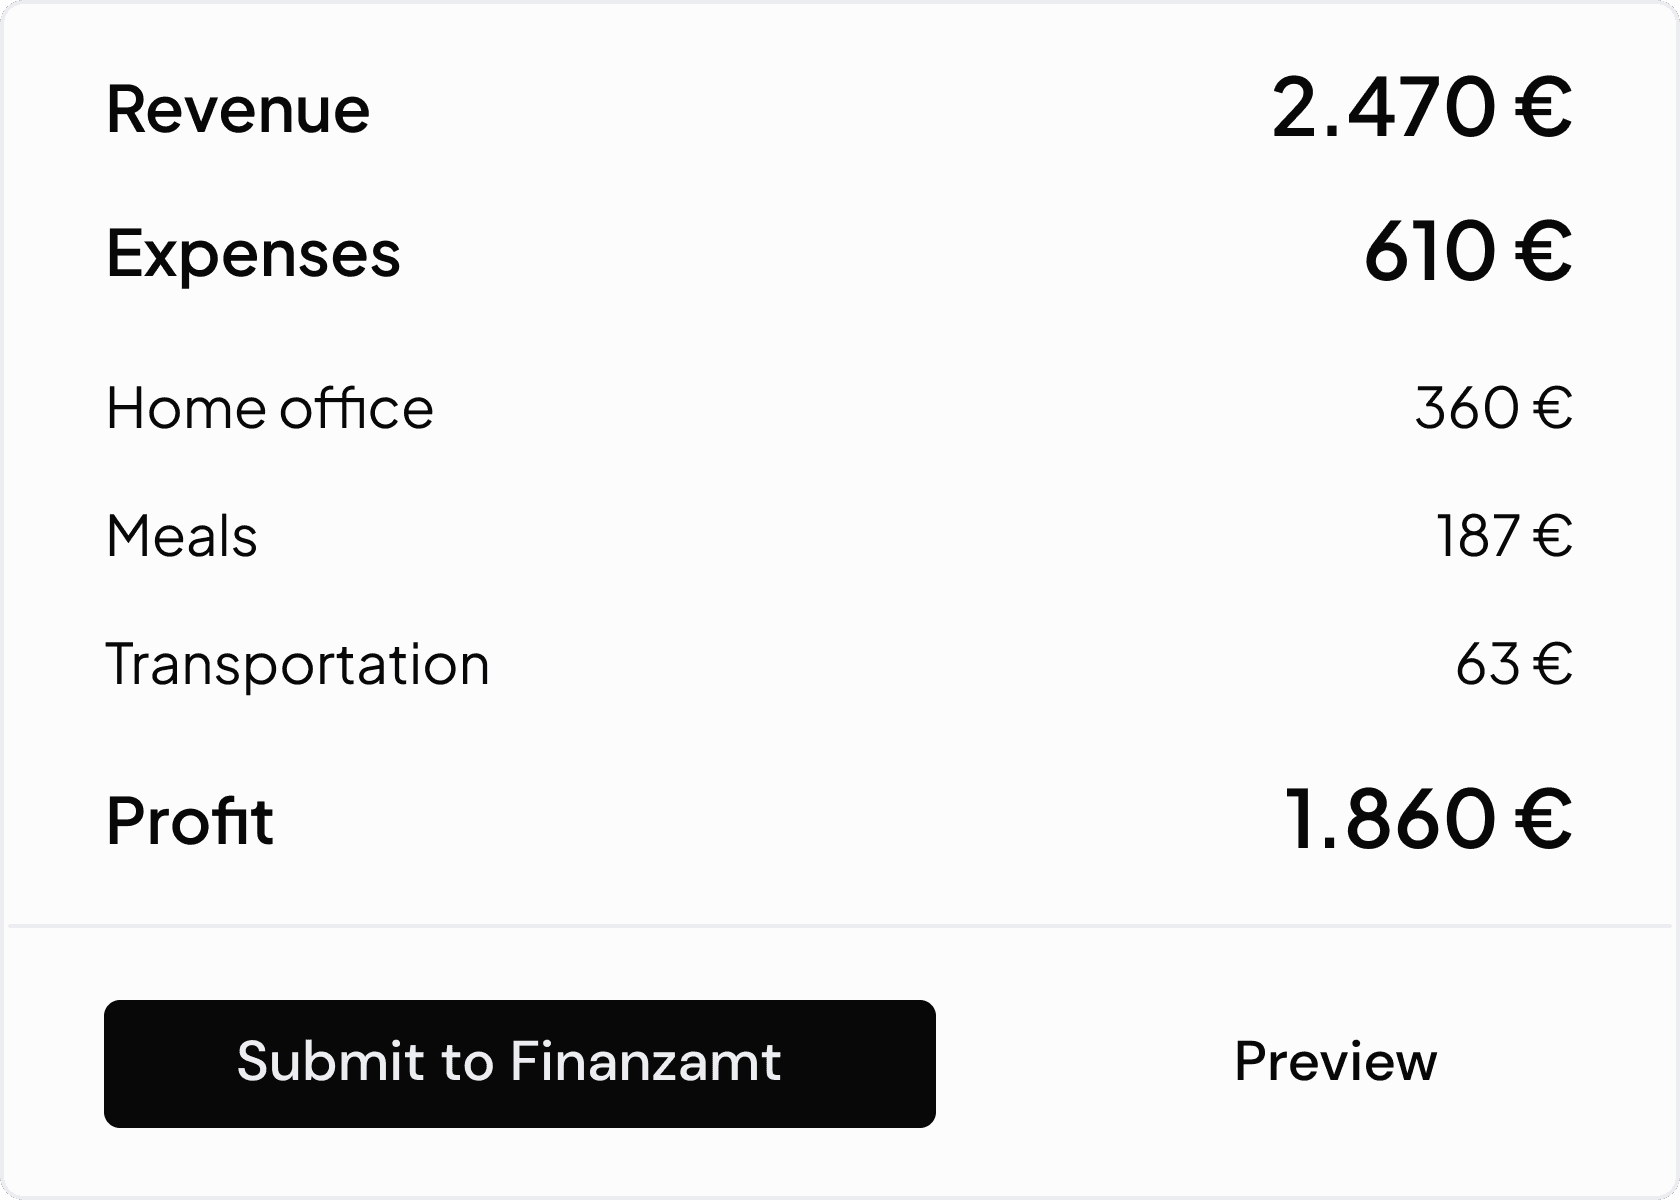Click the 63 € Transportation amount
The image size is (1680, 1200).
coord(1512,664)
